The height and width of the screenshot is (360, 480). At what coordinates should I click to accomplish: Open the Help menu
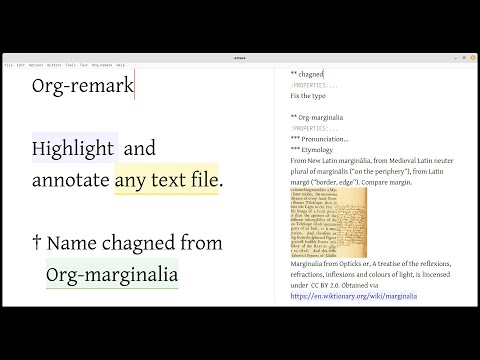(120, 65)
